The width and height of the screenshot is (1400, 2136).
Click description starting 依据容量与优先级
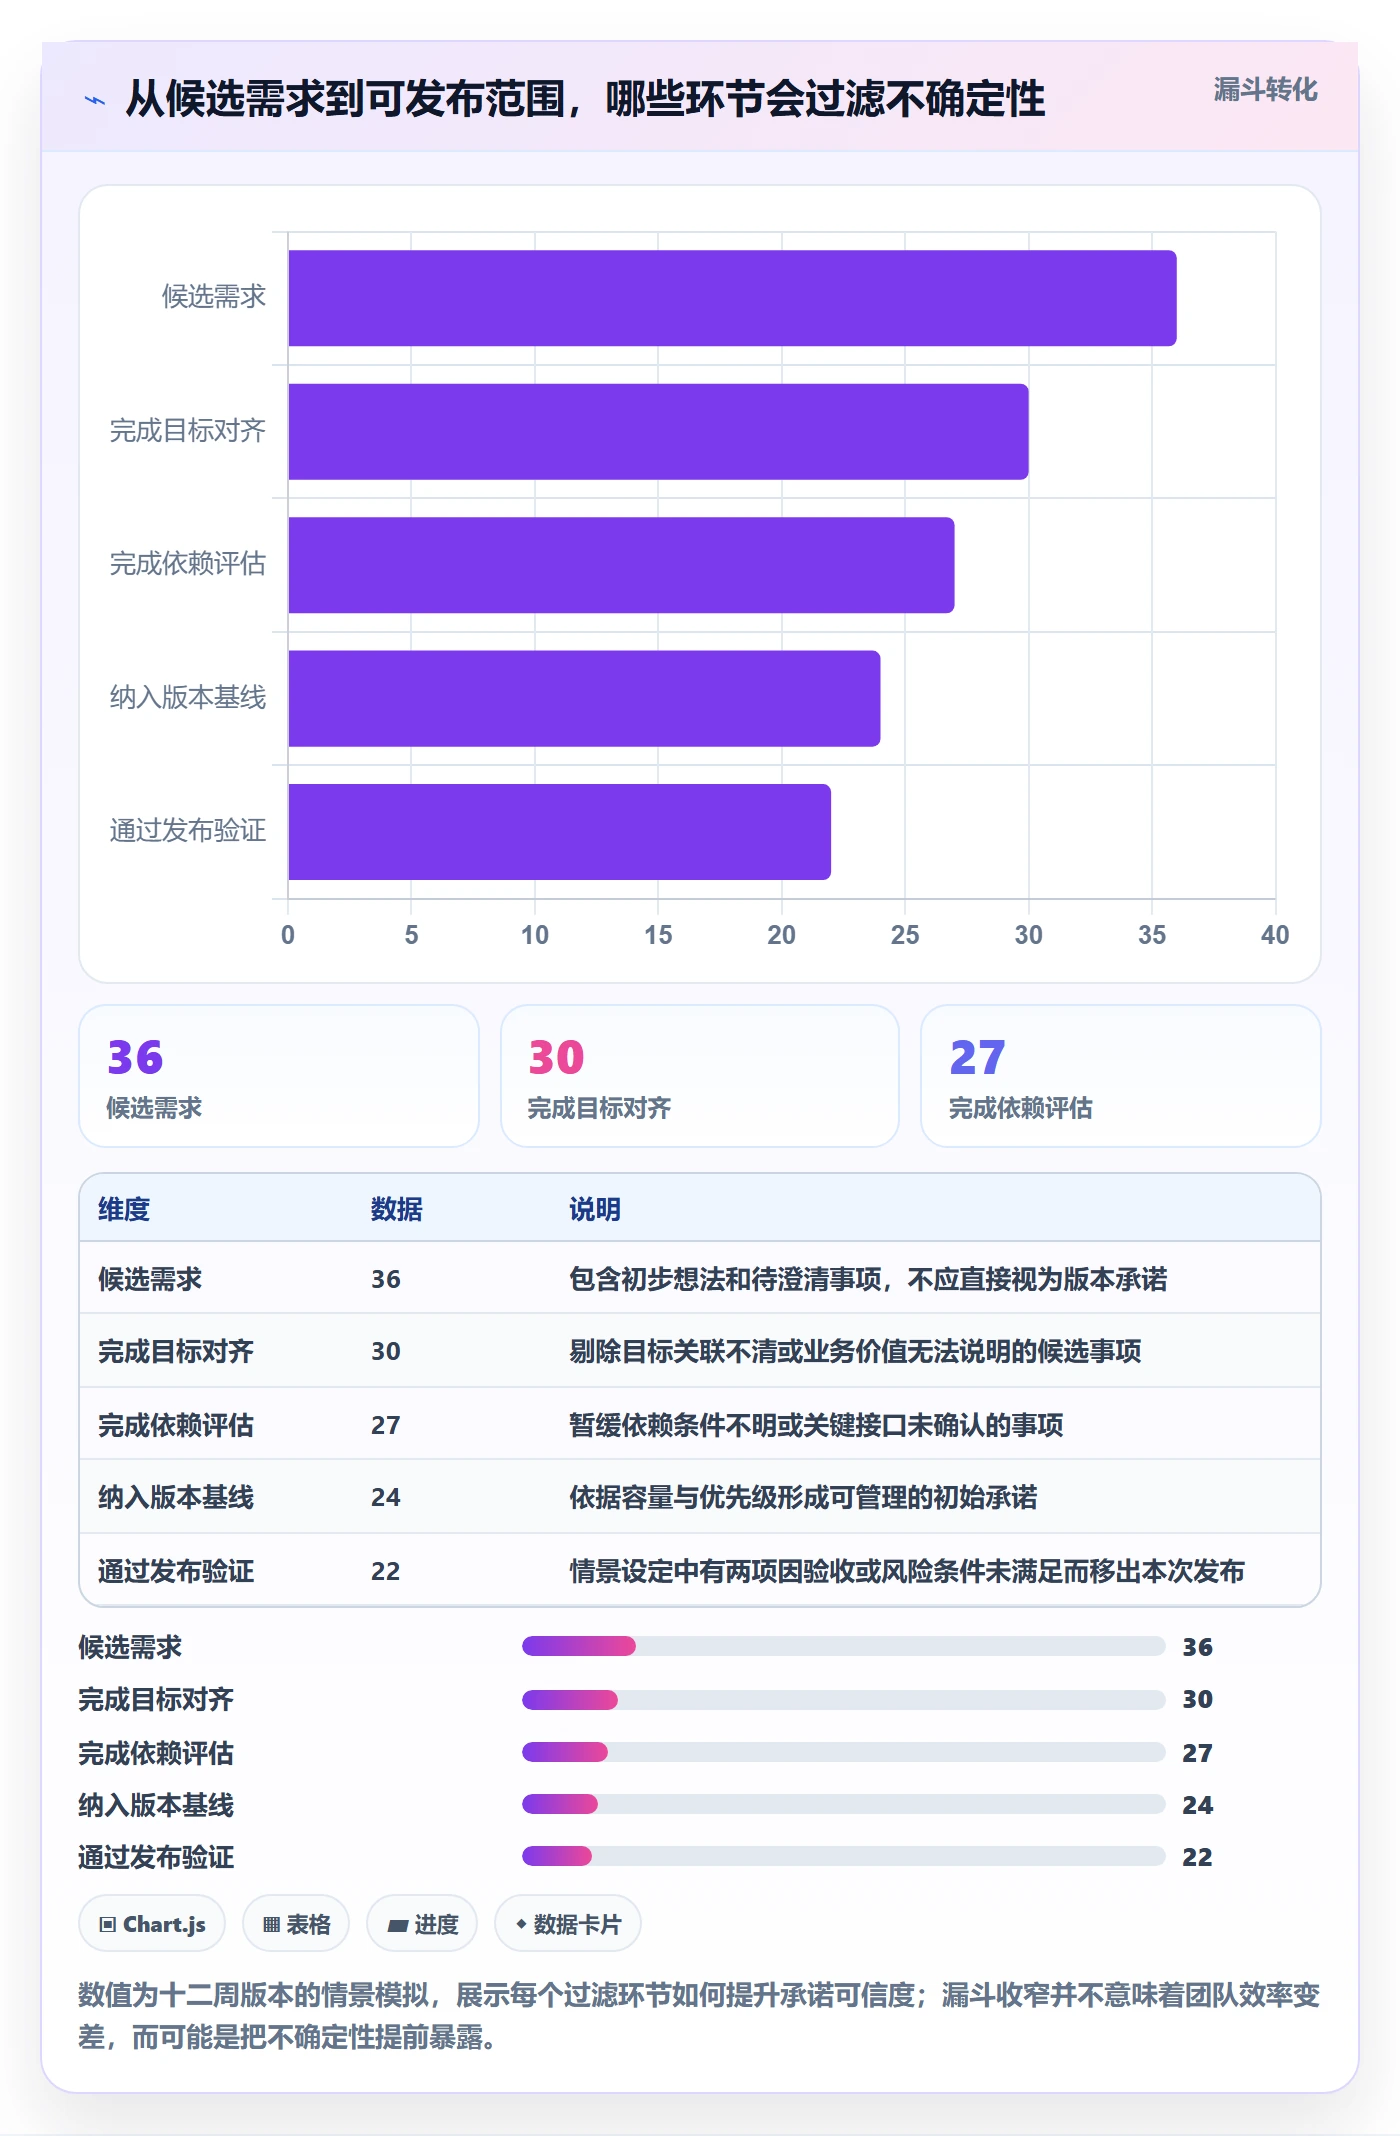click(803, 1497)
